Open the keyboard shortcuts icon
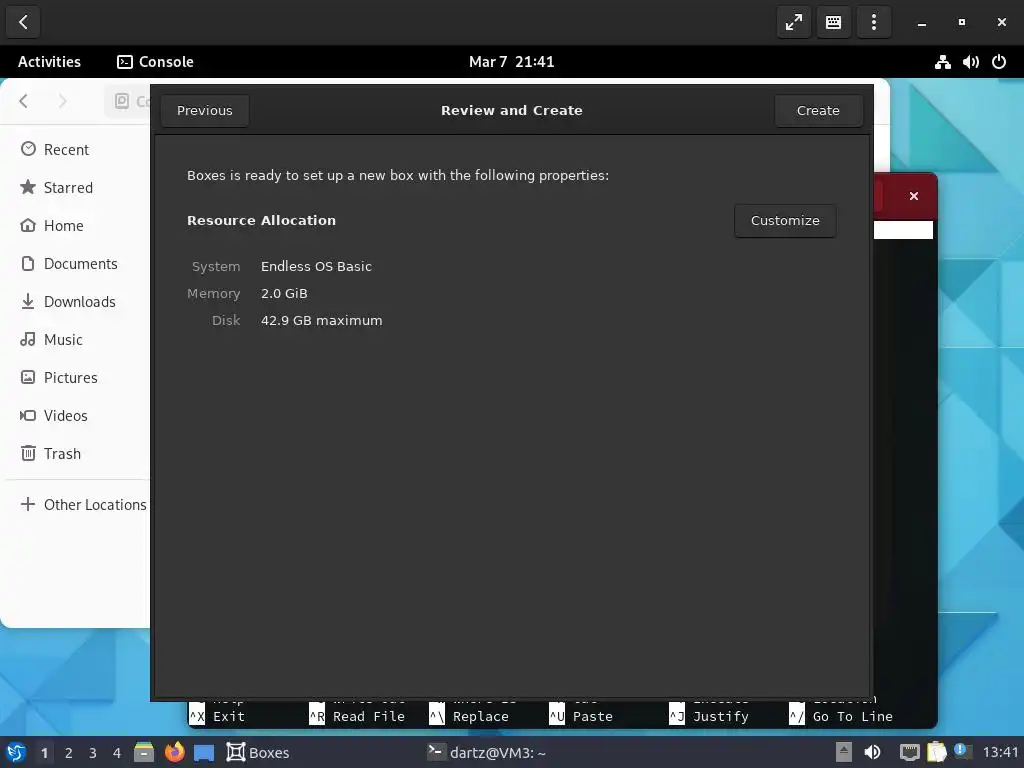The image size is (1024, 768). [x=833, y=22]
